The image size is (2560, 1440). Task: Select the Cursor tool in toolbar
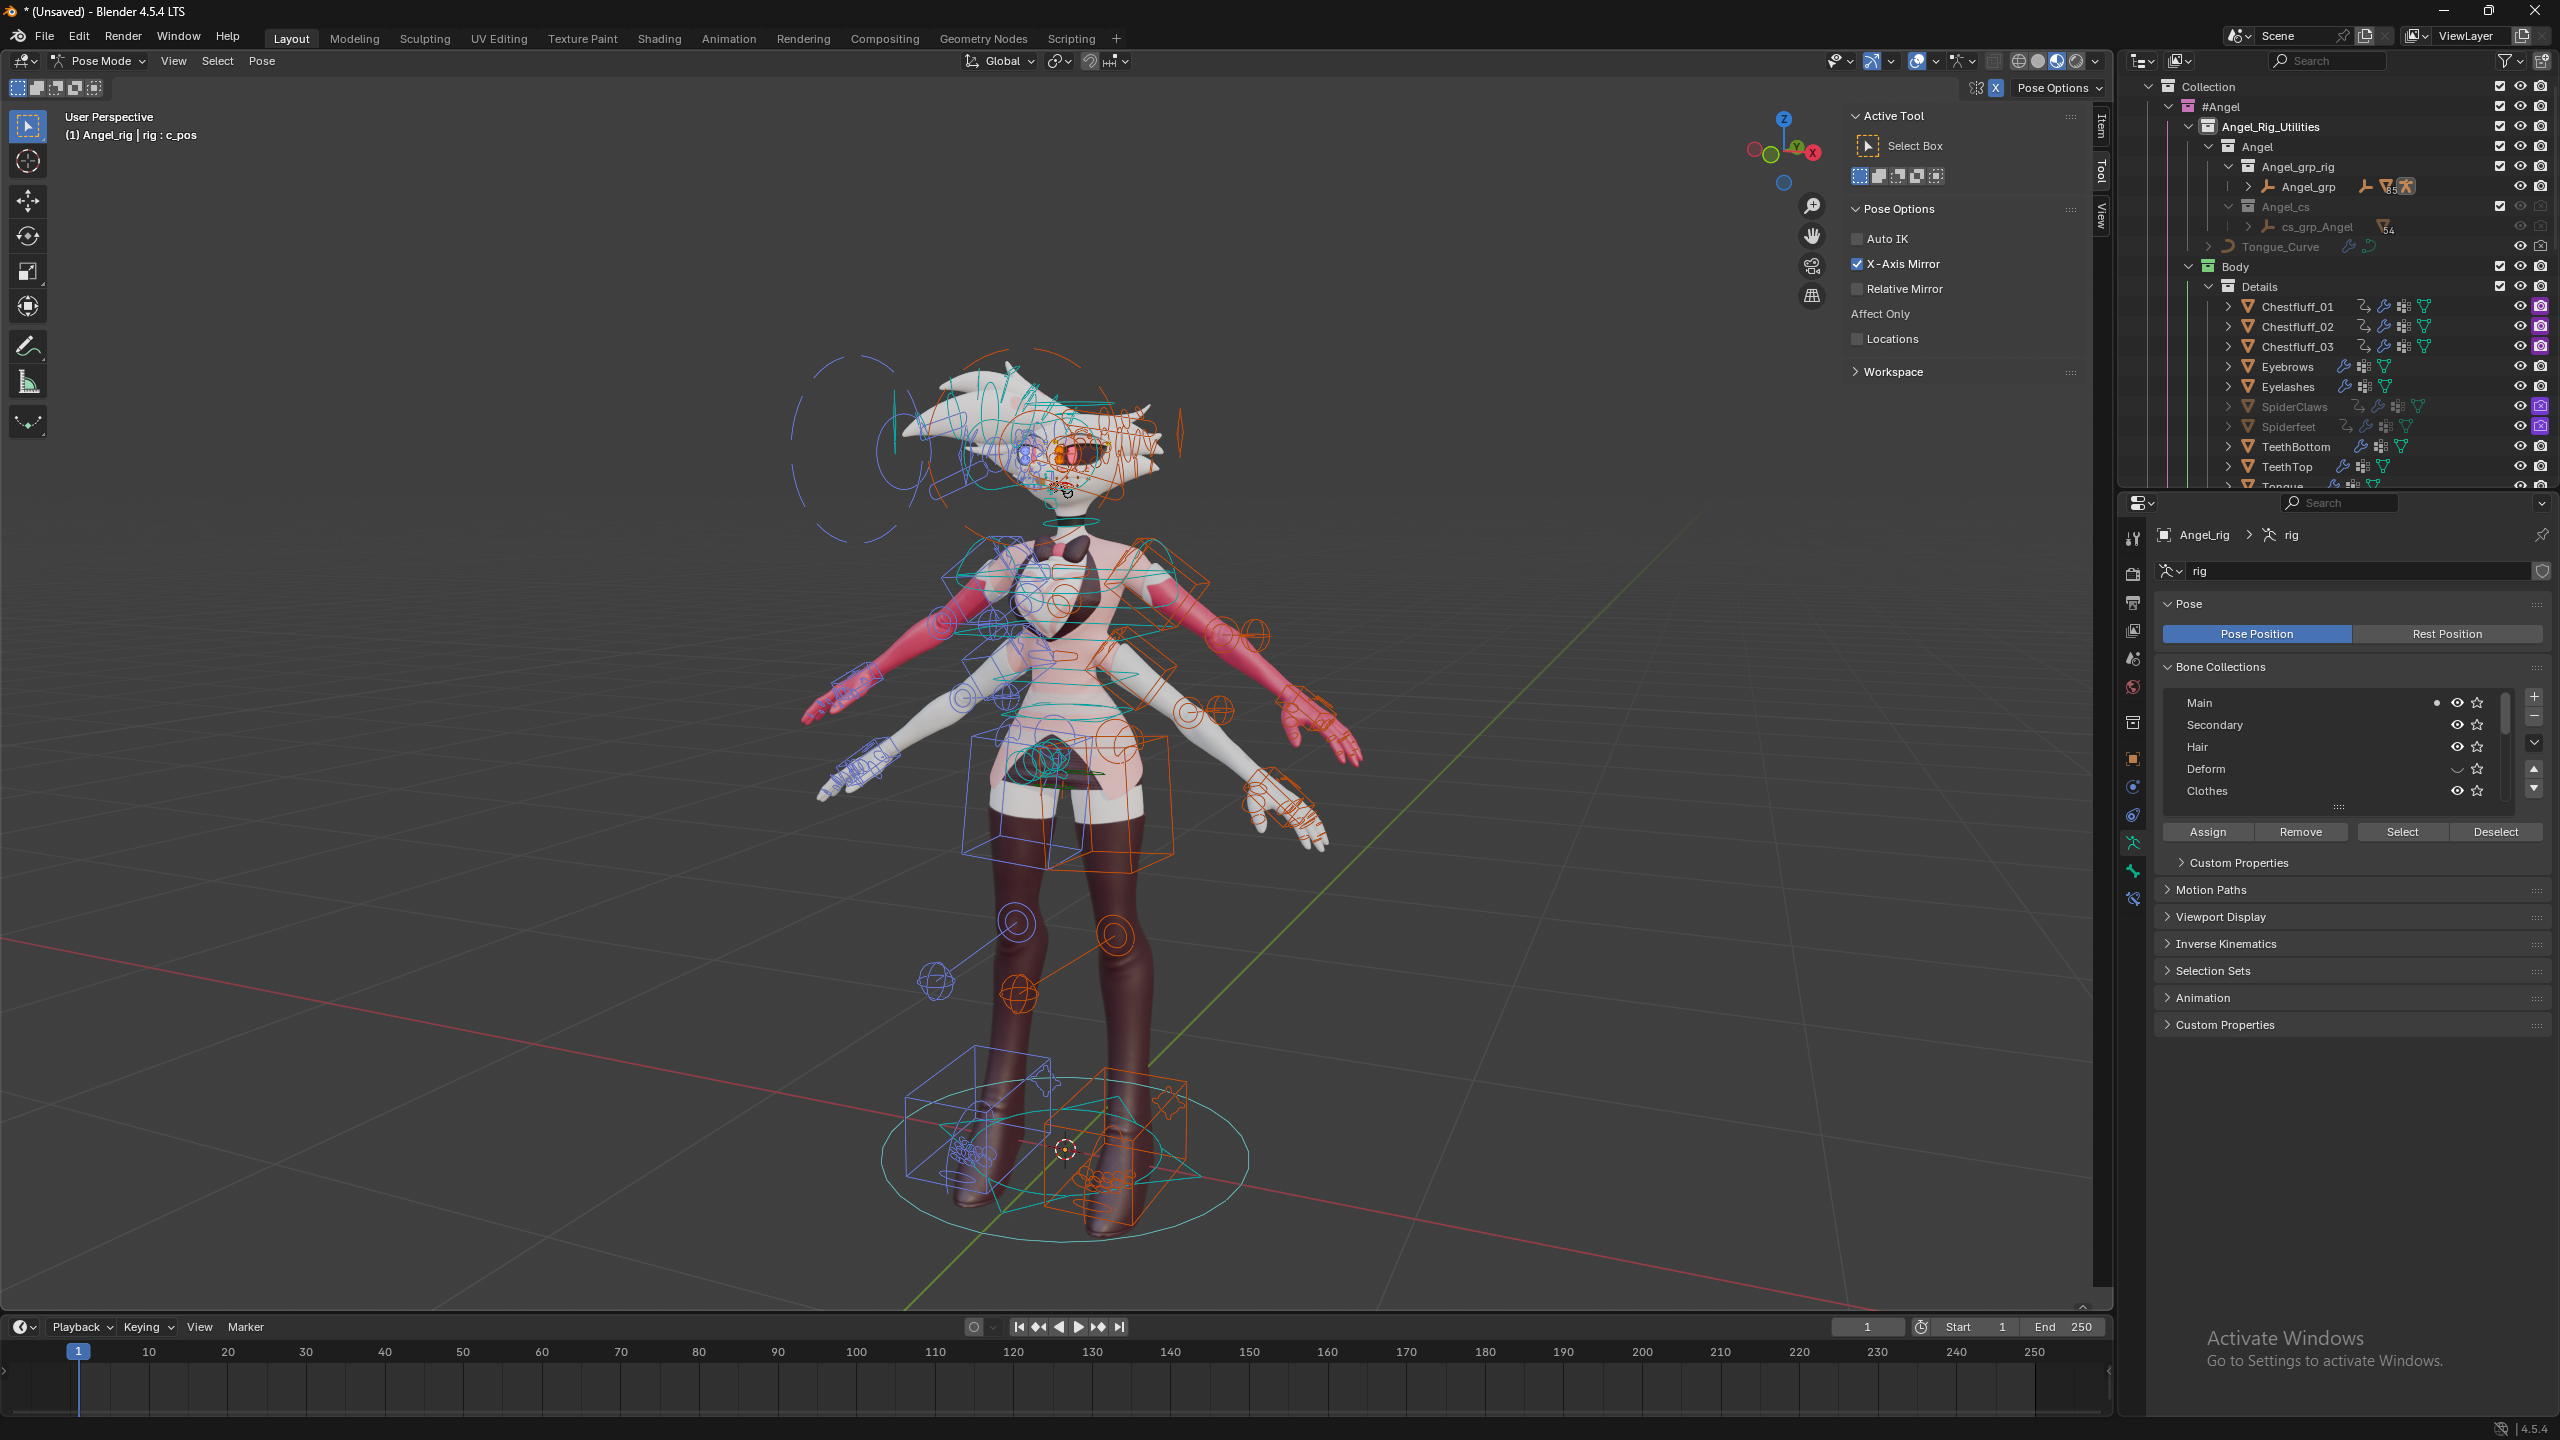[x=28, y=162]
